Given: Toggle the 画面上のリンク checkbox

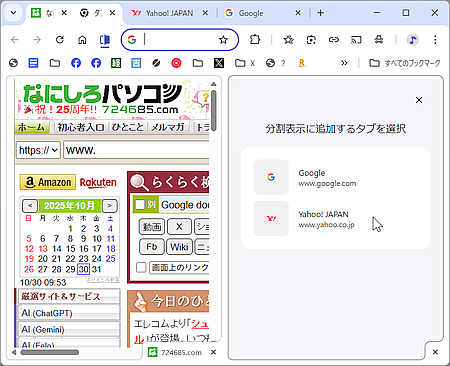Looking at the screenshot, I should (x=141, y=267).
